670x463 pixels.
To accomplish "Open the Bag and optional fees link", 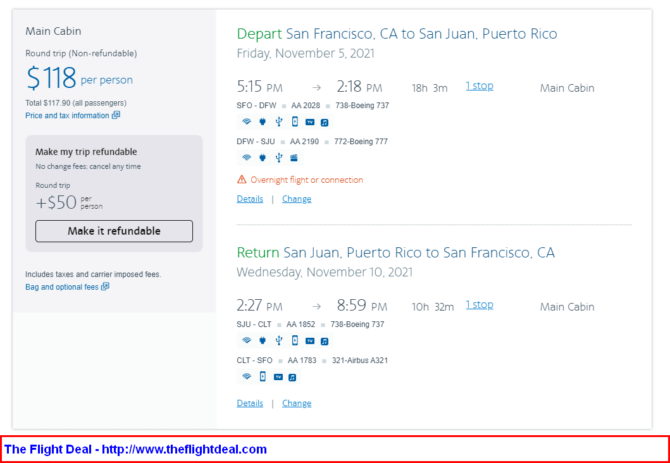I will point(62,287).
